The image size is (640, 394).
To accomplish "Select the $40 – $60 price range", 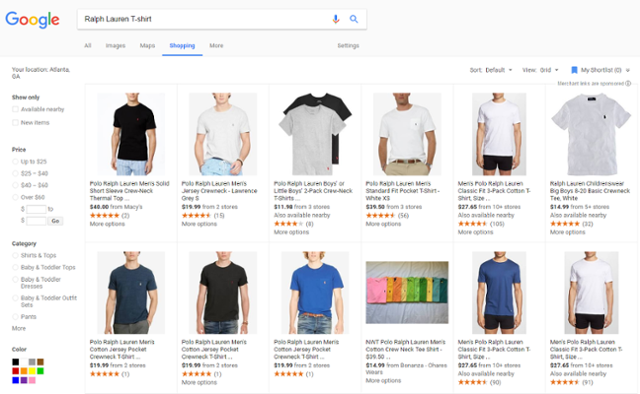I will [x=16, y=185].
